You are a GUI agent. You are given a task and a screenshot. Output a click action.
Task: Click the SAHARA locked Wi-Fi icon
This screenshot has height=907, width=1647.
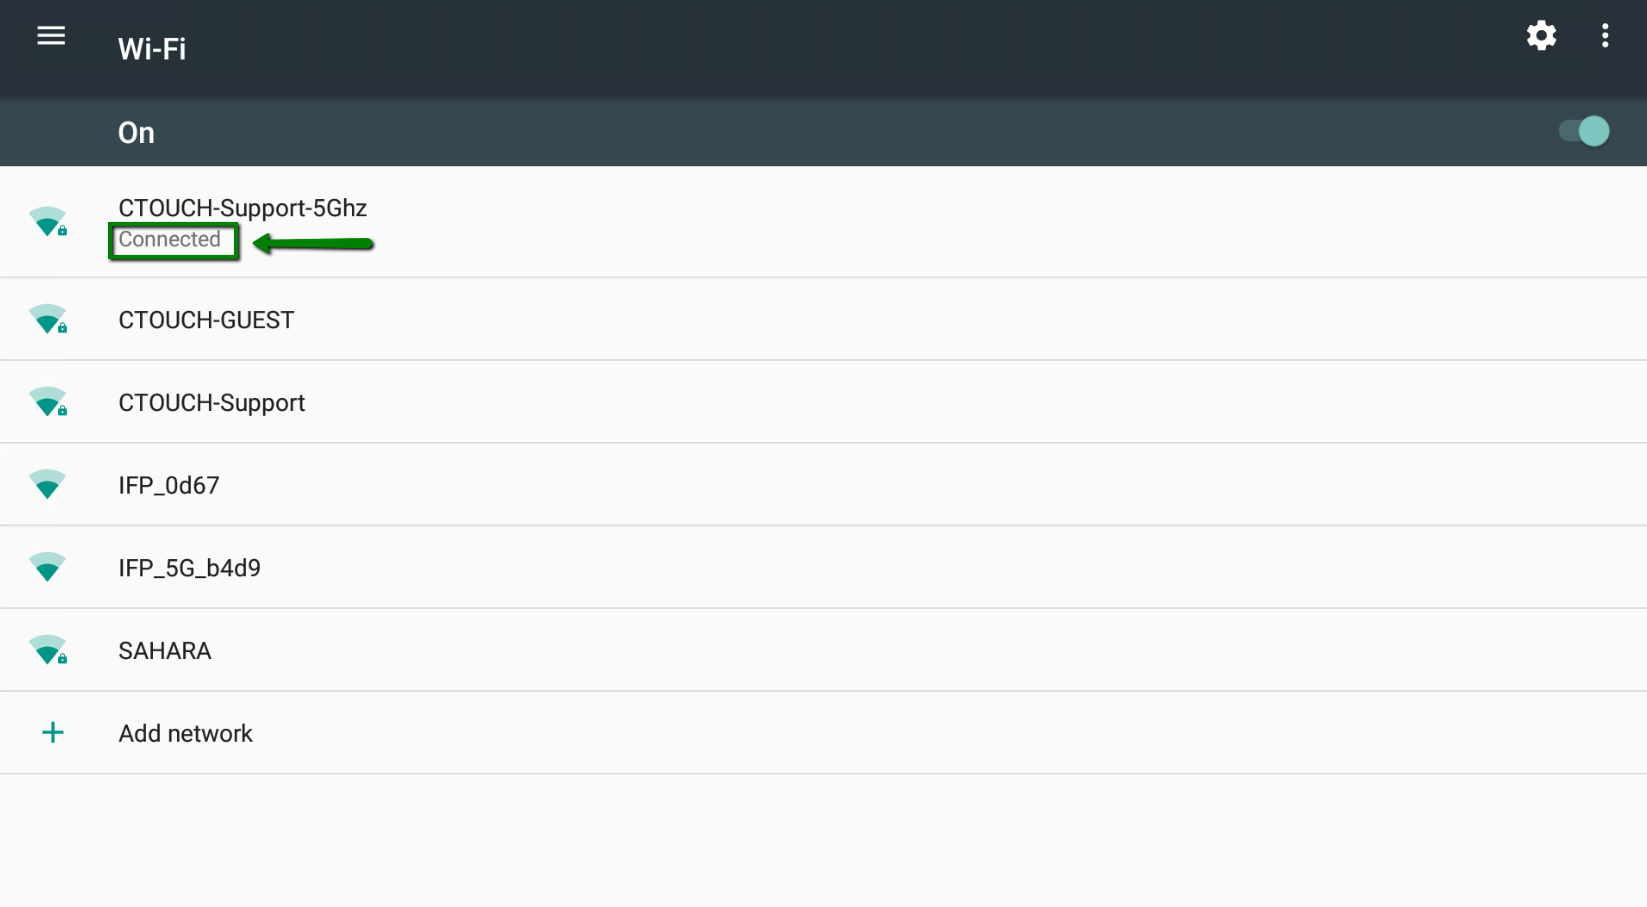(x=48, y=650)
